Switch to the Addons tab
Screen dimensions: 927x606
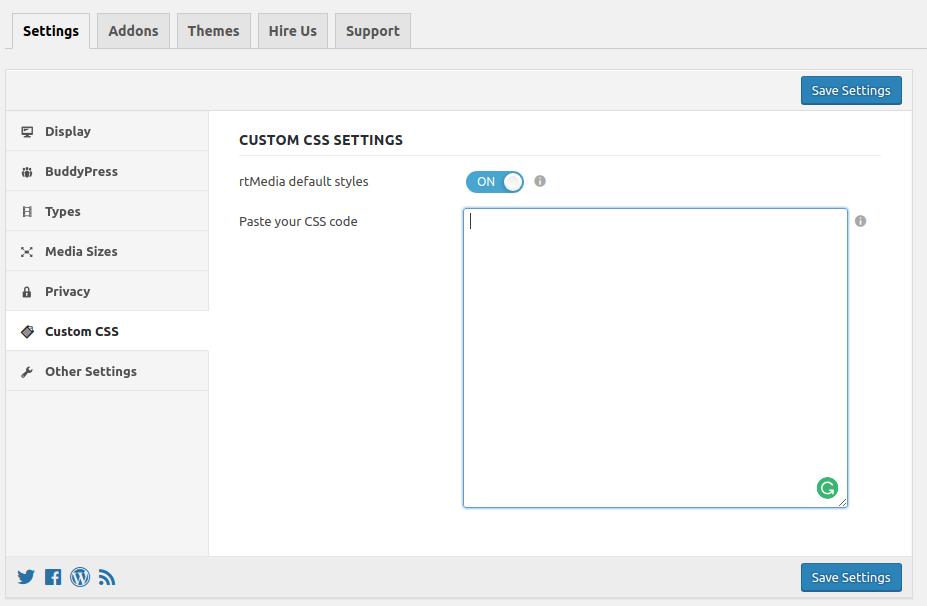(133, 31)
